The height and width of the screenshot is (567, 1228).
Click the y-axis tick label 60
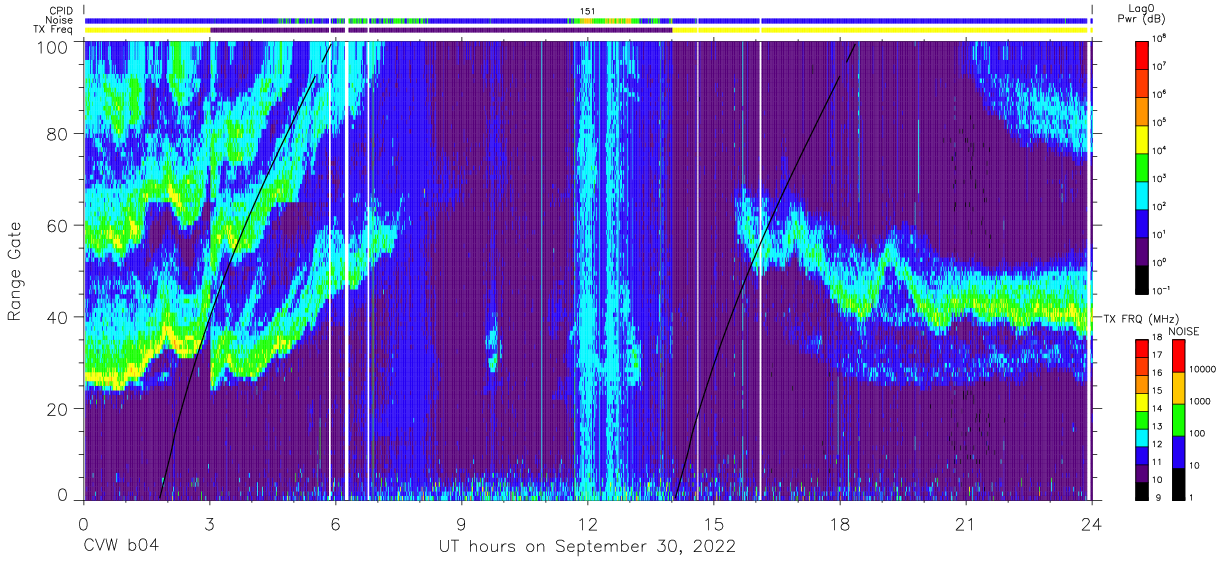(58, 226)
